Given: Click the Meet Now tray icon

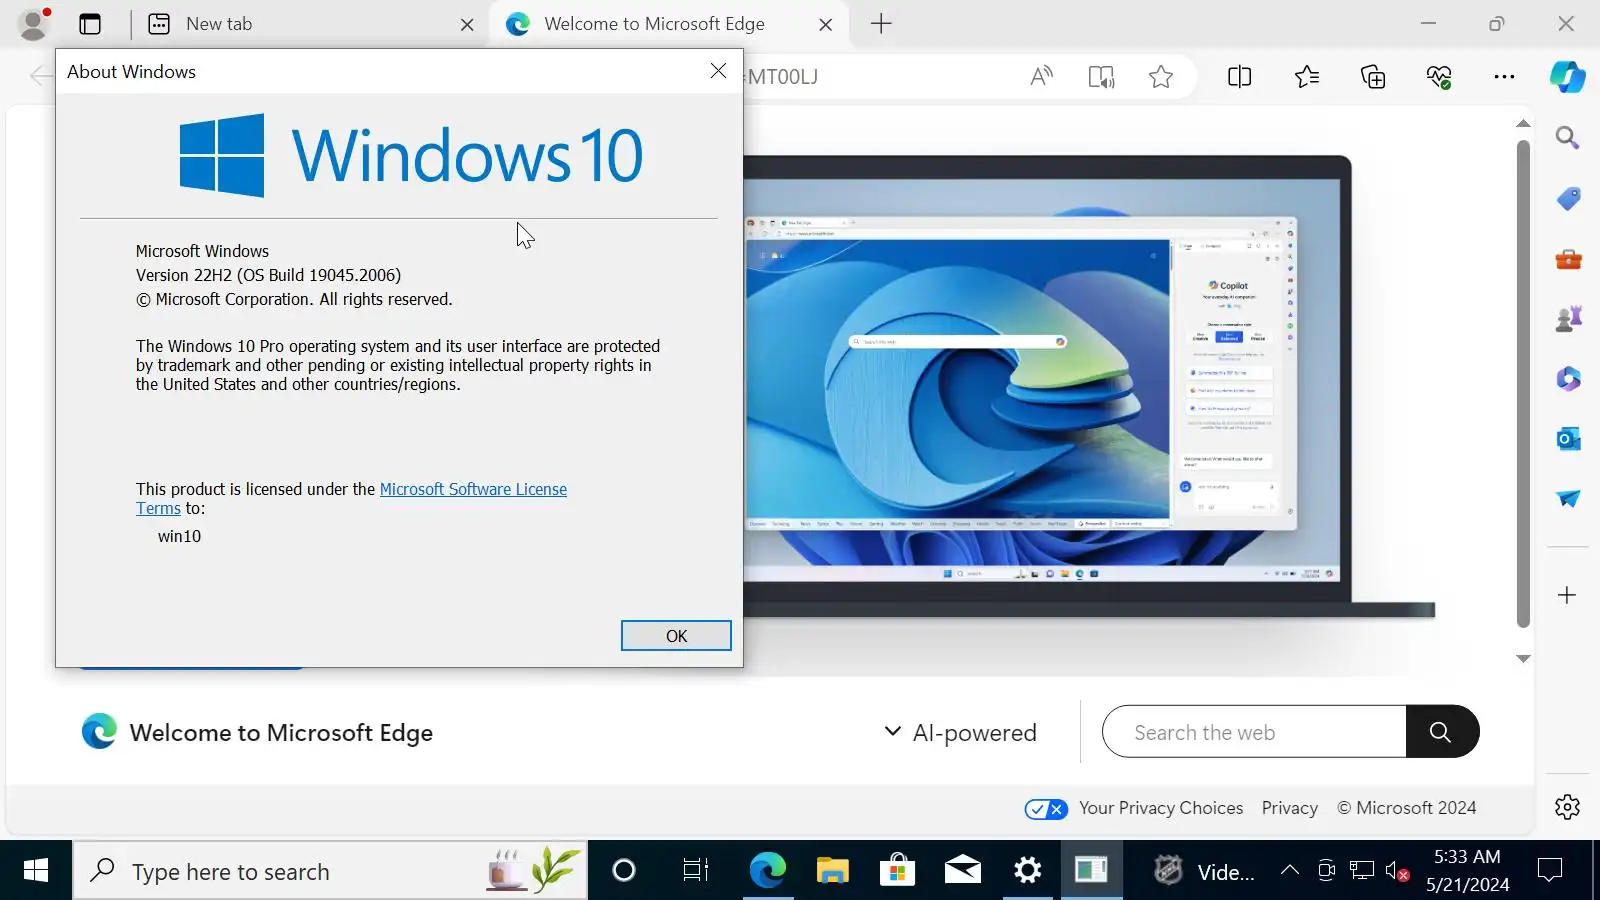Looking at the screenshot, I should [x=1326, y=870].
